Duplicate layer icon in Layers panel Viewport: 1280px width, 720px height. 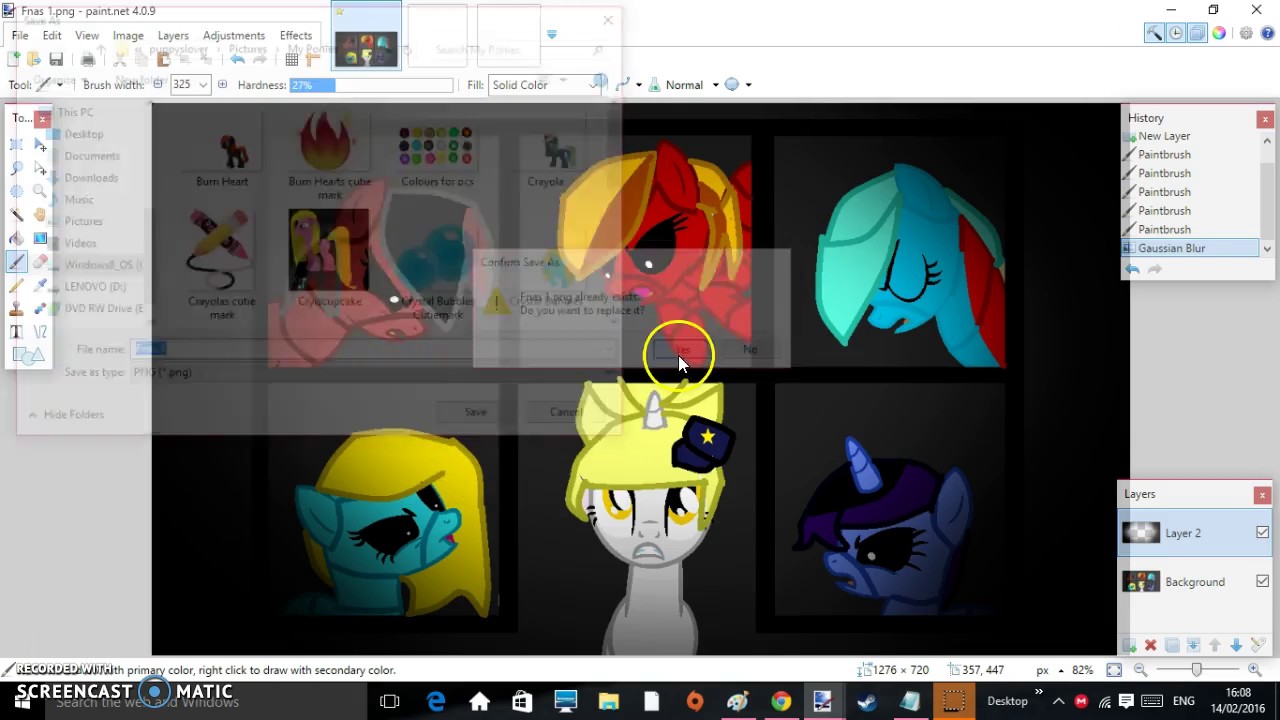coord(1172,646)
